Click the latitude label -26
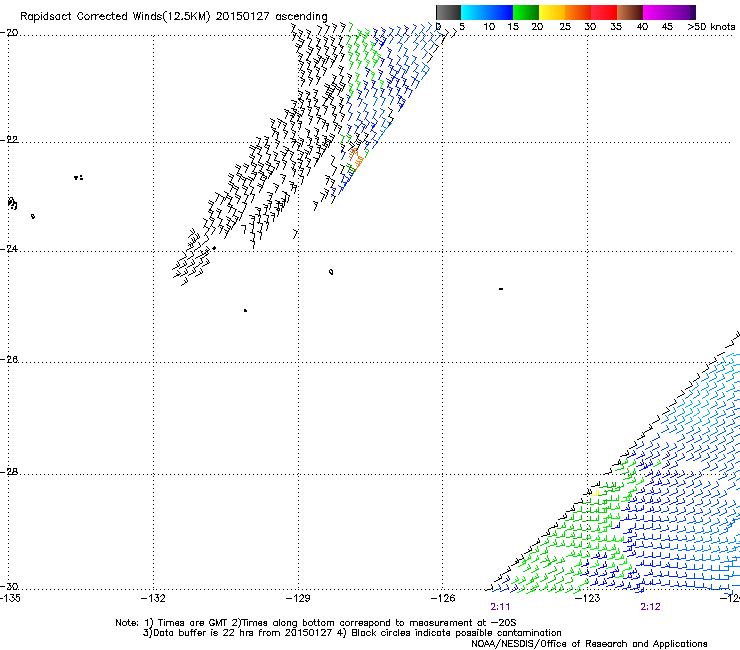 [9, 360]
